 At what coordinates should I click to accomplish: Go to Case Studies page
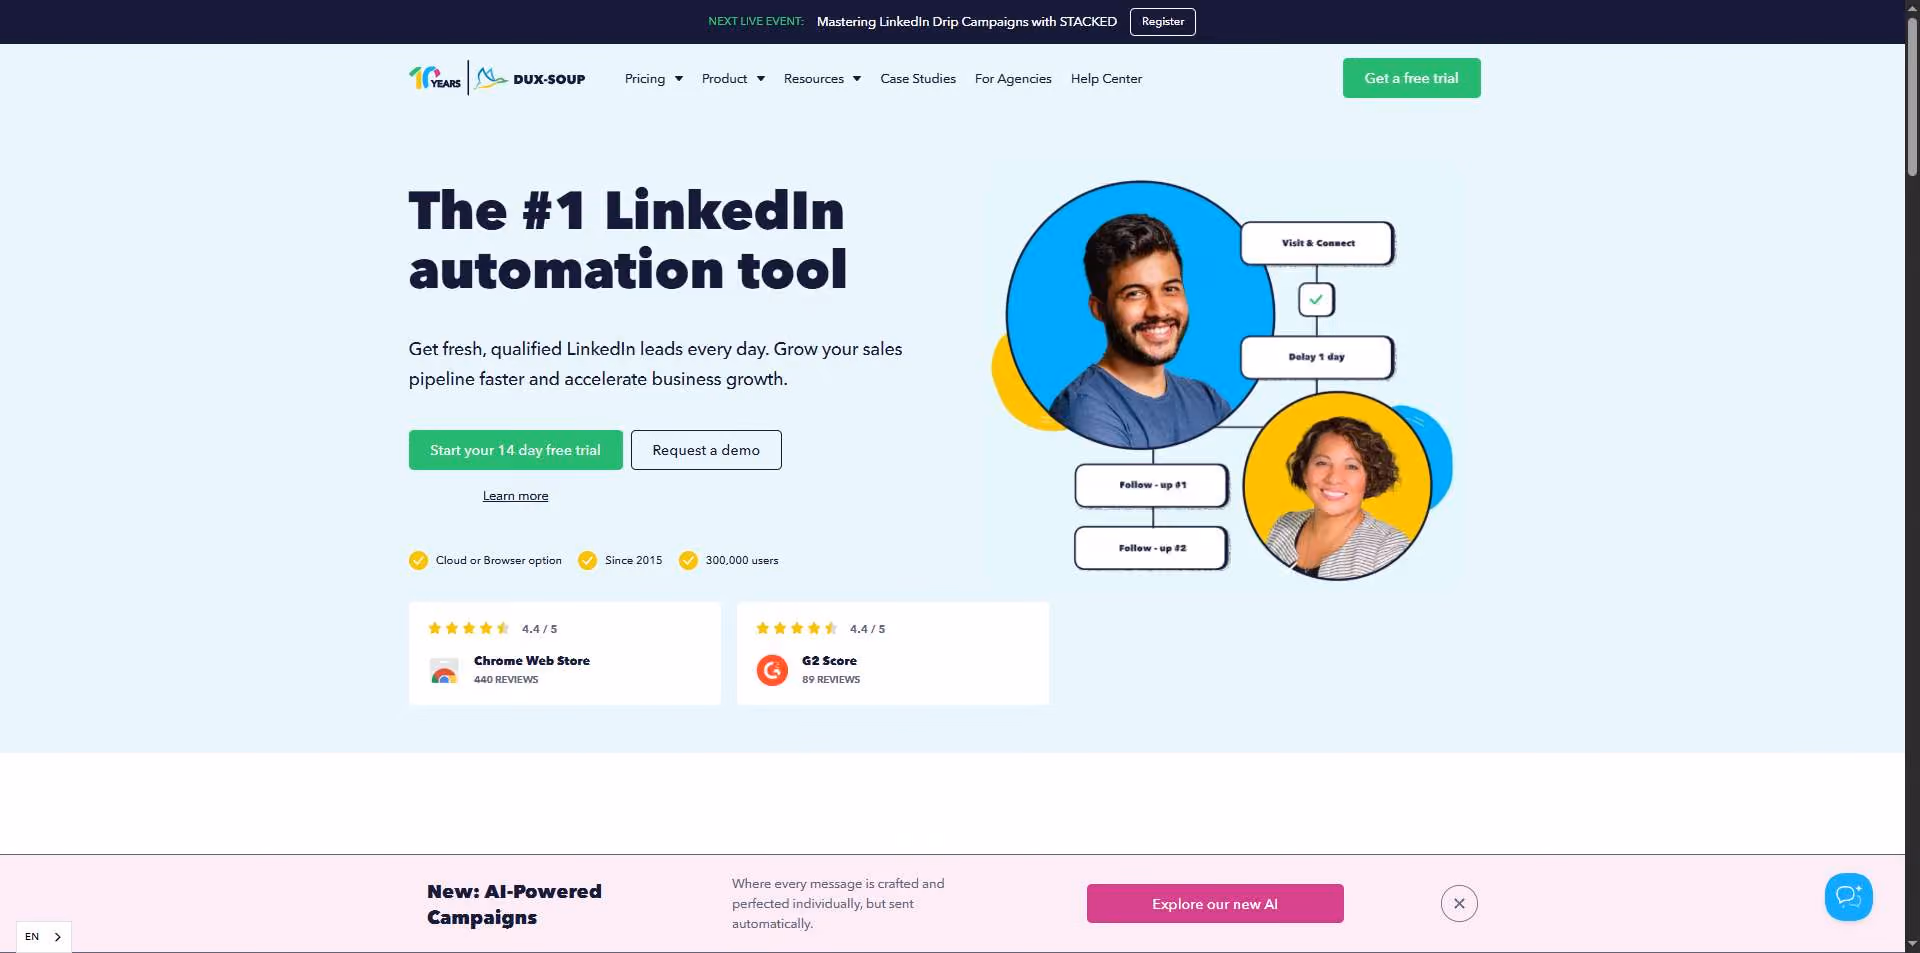point(918,78)
